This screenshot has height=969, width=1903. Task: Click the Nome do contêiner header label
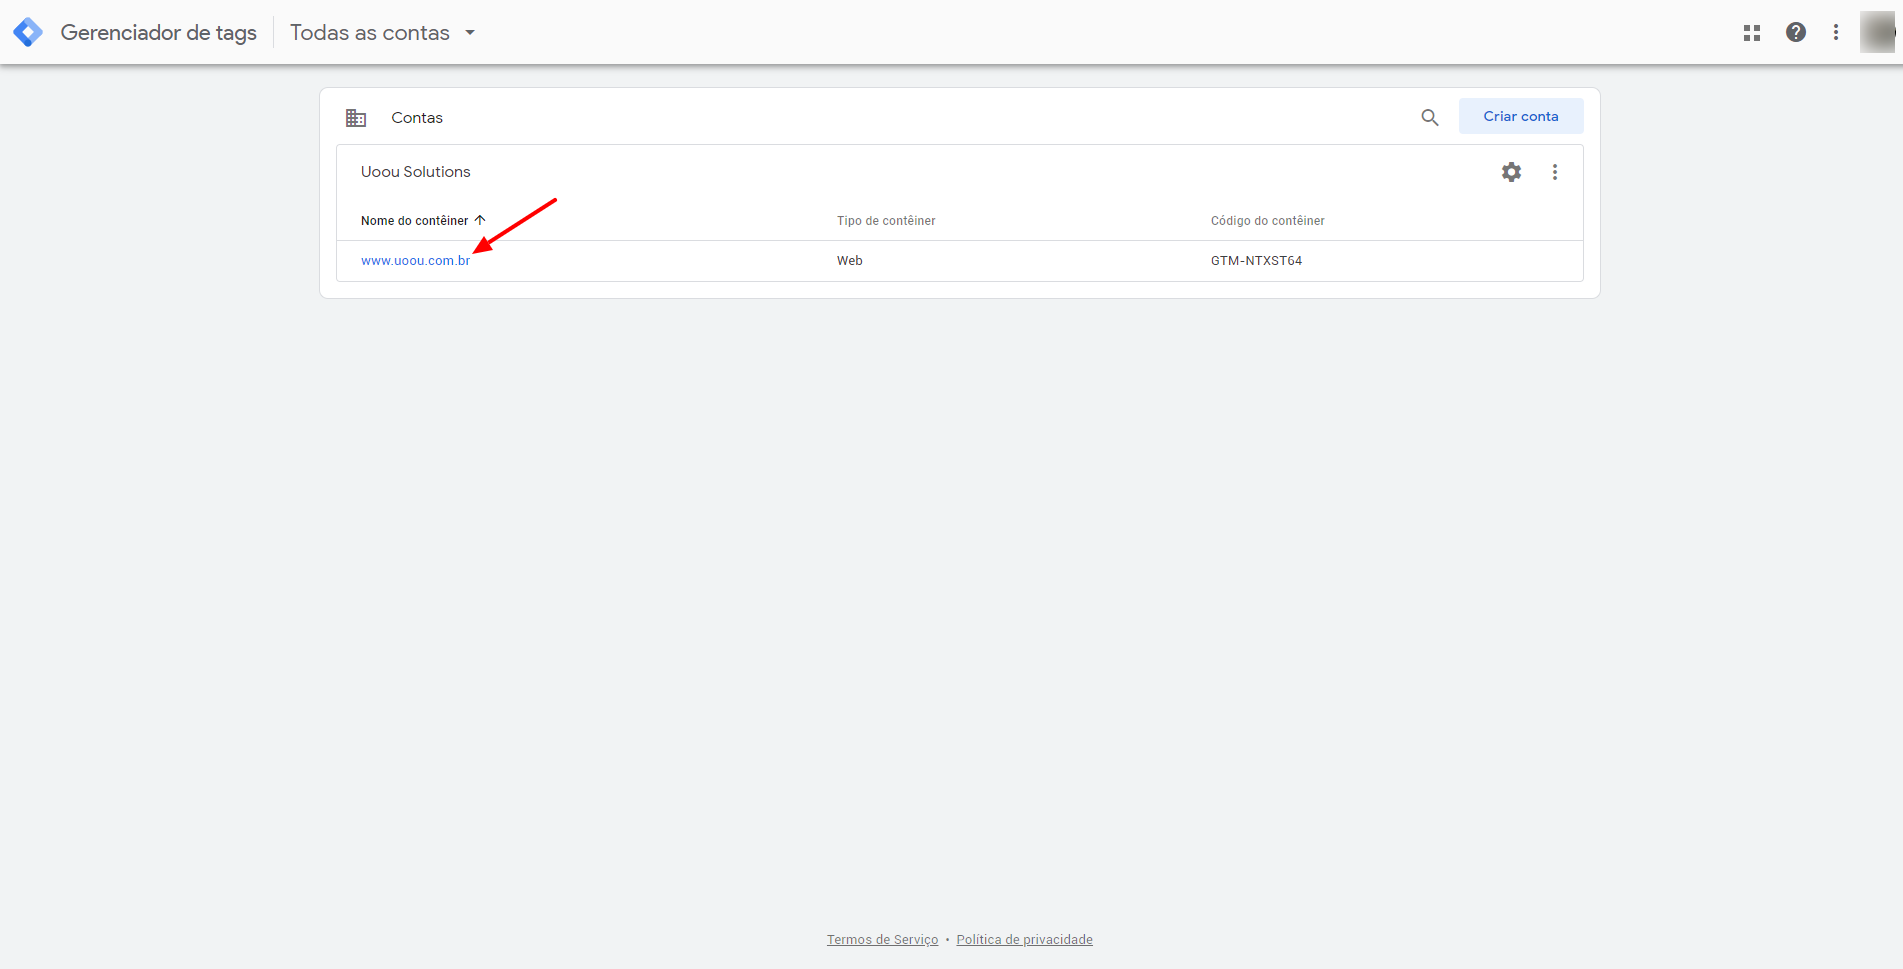[414, 221]
